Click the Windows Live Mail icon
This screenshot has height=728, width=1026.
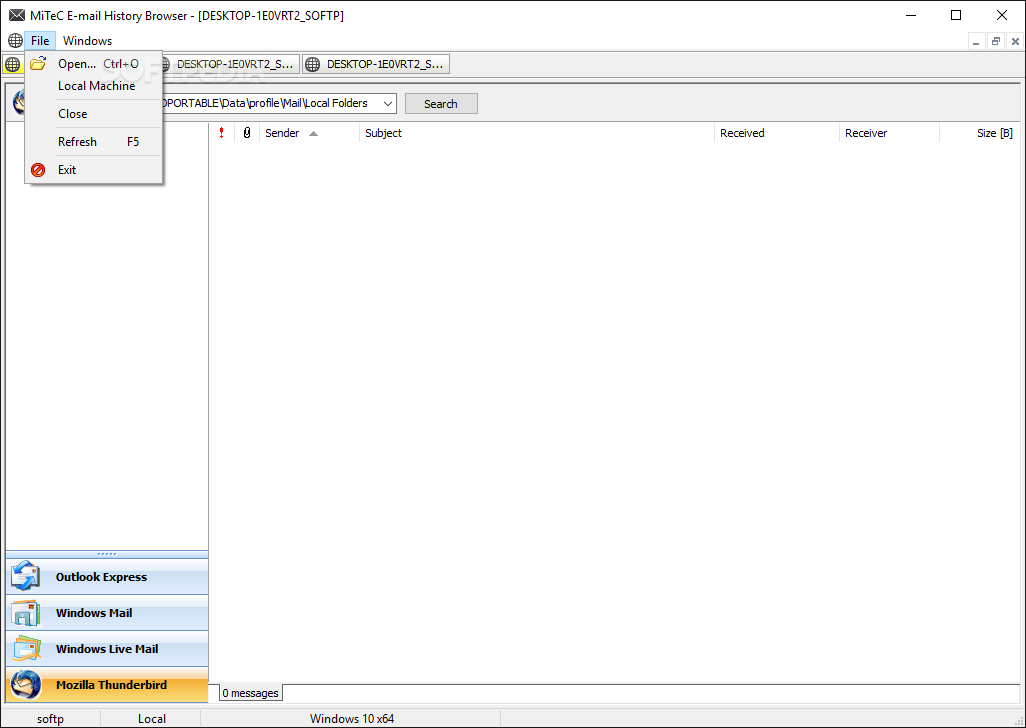[x=26, y=649]
